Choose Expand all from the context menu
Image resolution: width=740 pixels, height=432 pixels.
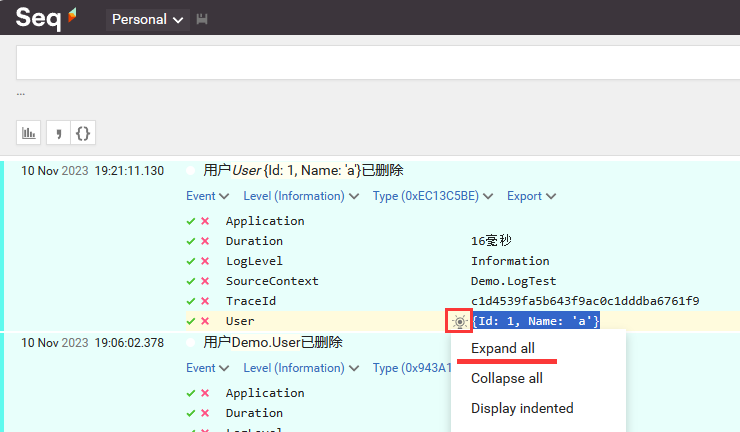[503, 348]
